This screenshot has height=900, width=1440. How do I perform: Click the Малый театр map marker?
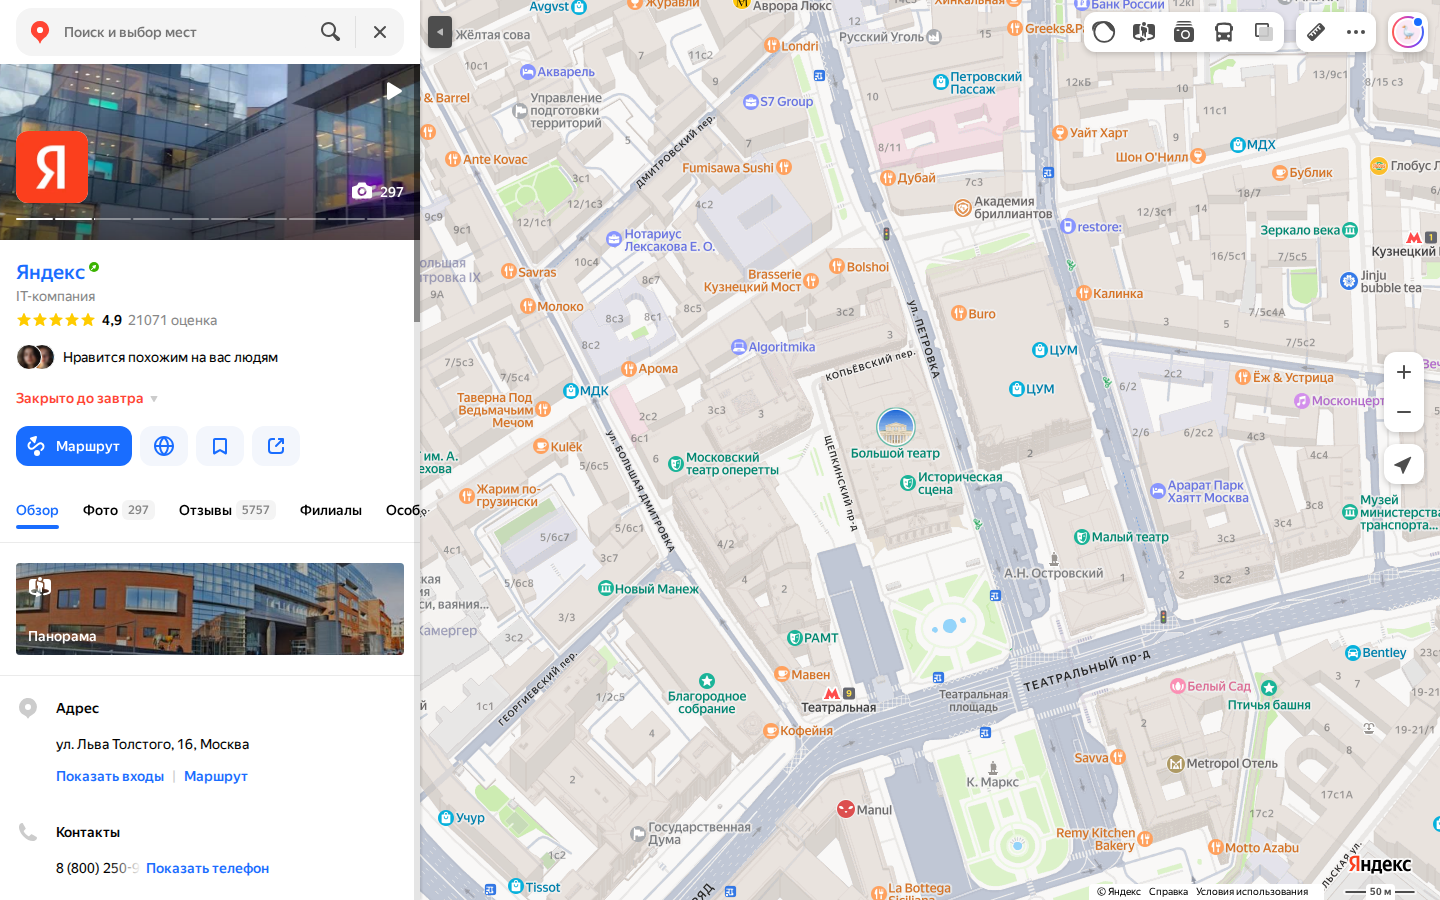click(1081, 537)
